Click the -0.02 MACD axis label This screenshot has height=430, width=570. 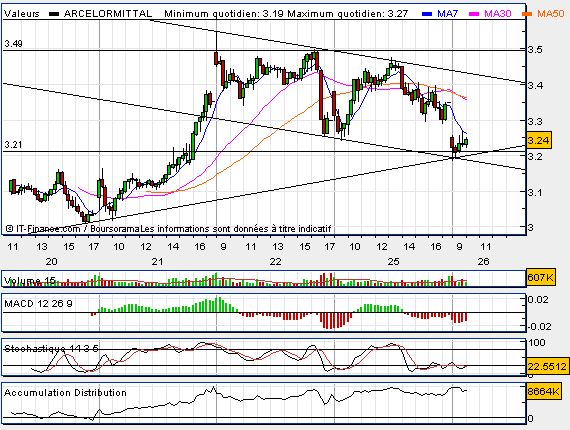point(539,326)
